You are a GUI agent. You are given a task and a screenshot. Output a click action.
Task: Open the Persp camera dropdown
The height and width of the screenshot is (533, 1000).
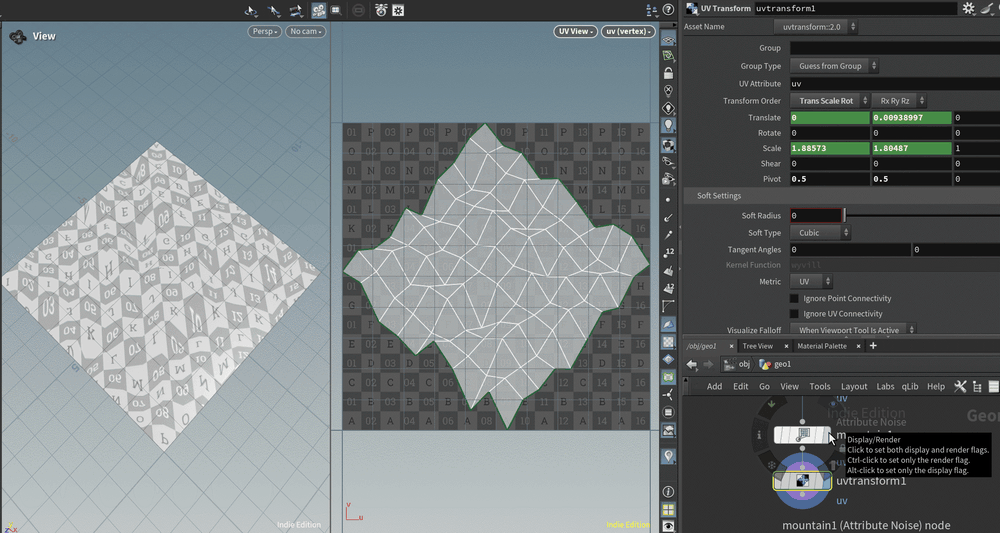264,32
